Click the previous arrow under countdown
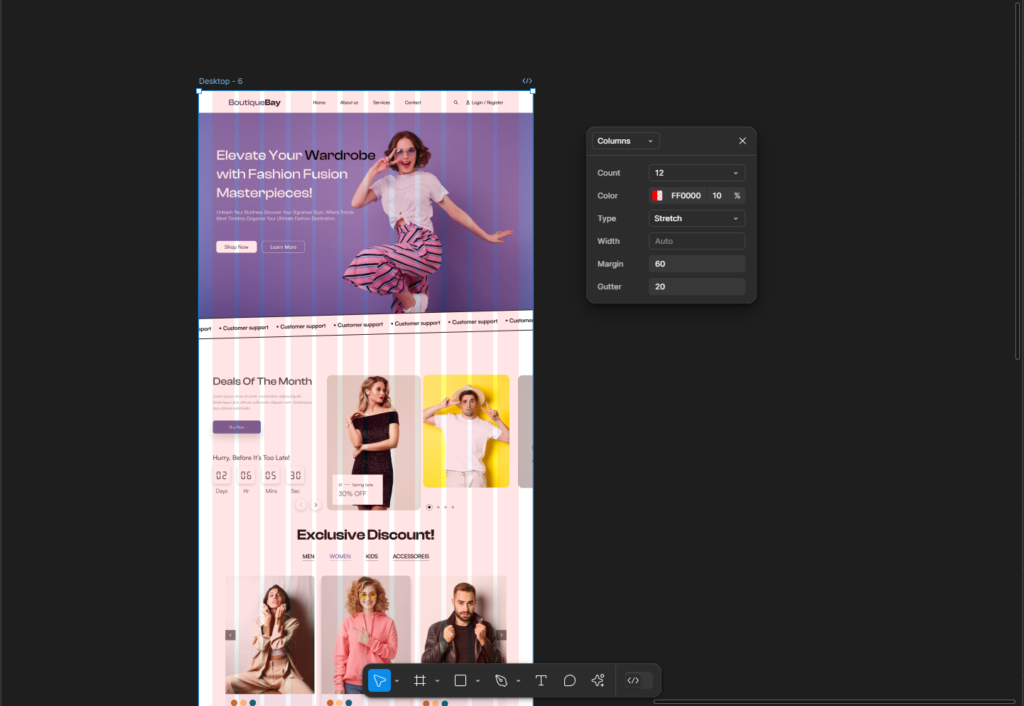Screen dimensions: 1024x706 click(x=300, y=505)
